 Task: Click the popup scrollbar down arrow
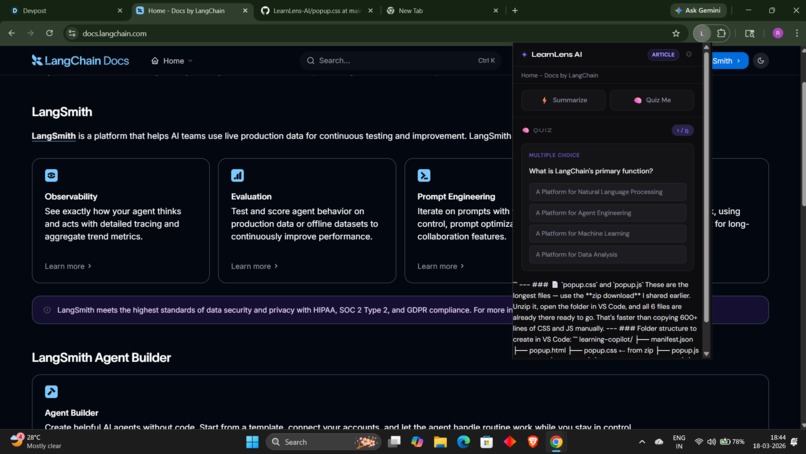coord(706,354)
